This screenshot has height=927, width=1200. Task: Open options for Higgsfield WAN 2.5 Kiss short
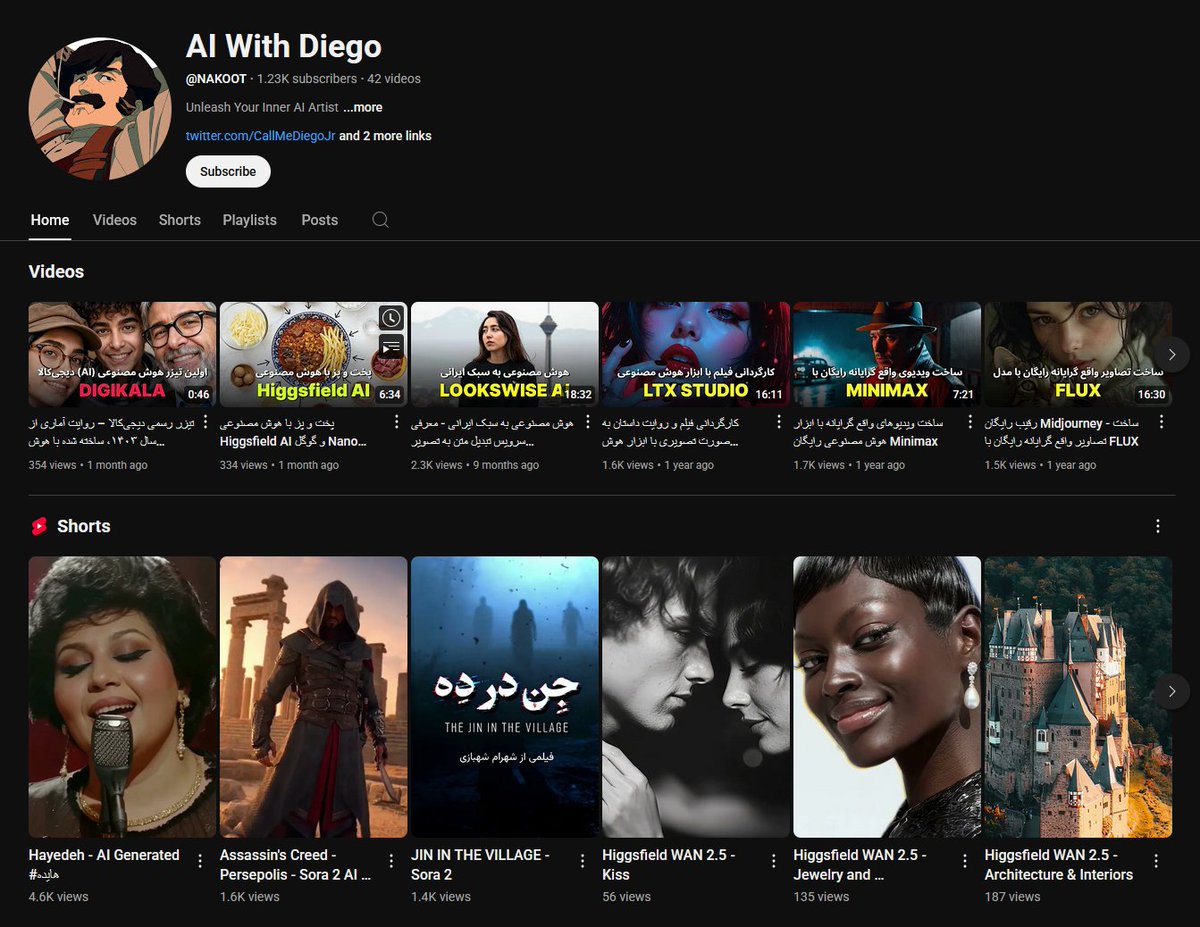773,861
